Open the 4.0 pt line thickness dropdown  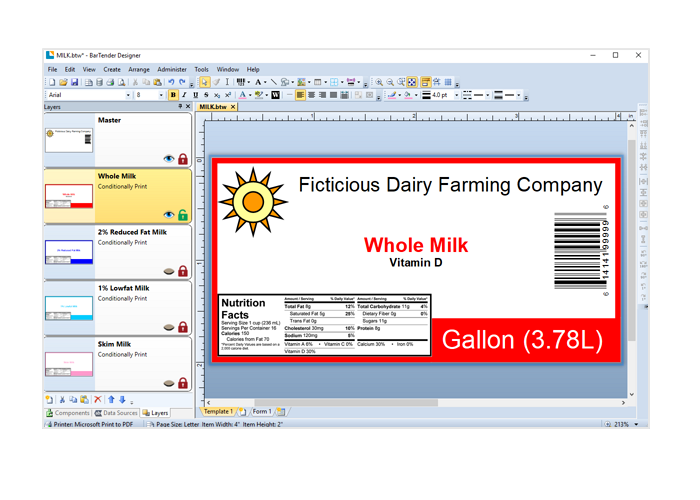coord(457,95)
